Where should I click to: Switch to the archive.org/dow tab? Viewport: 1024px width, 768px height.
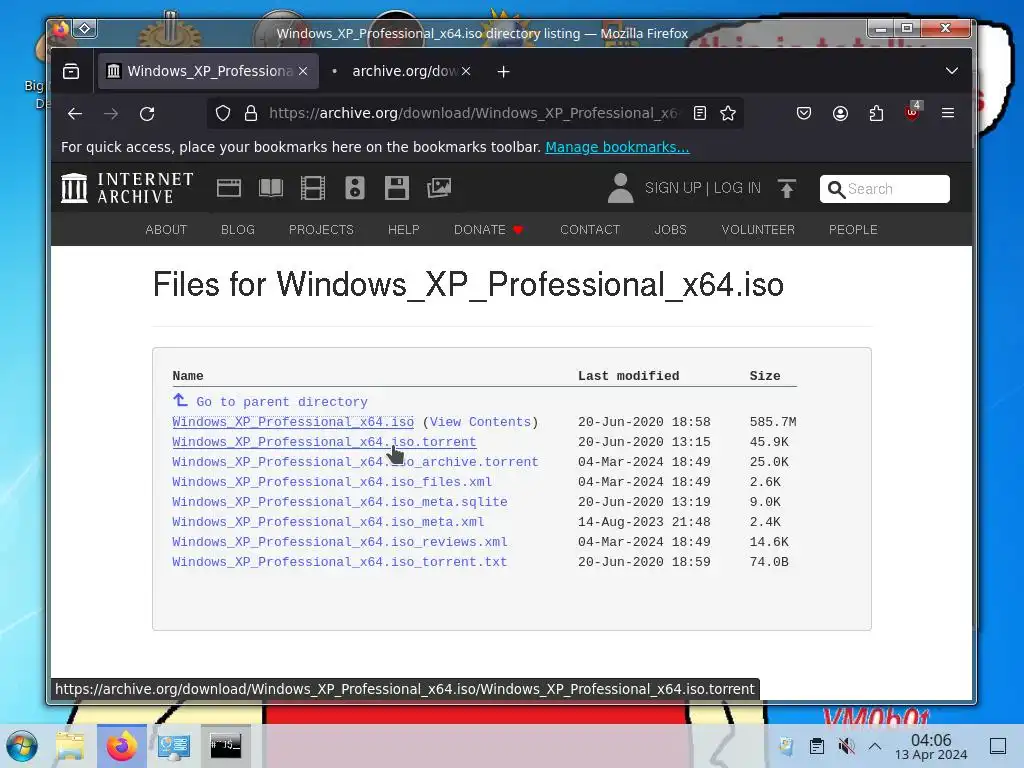[x=404, y=71]
